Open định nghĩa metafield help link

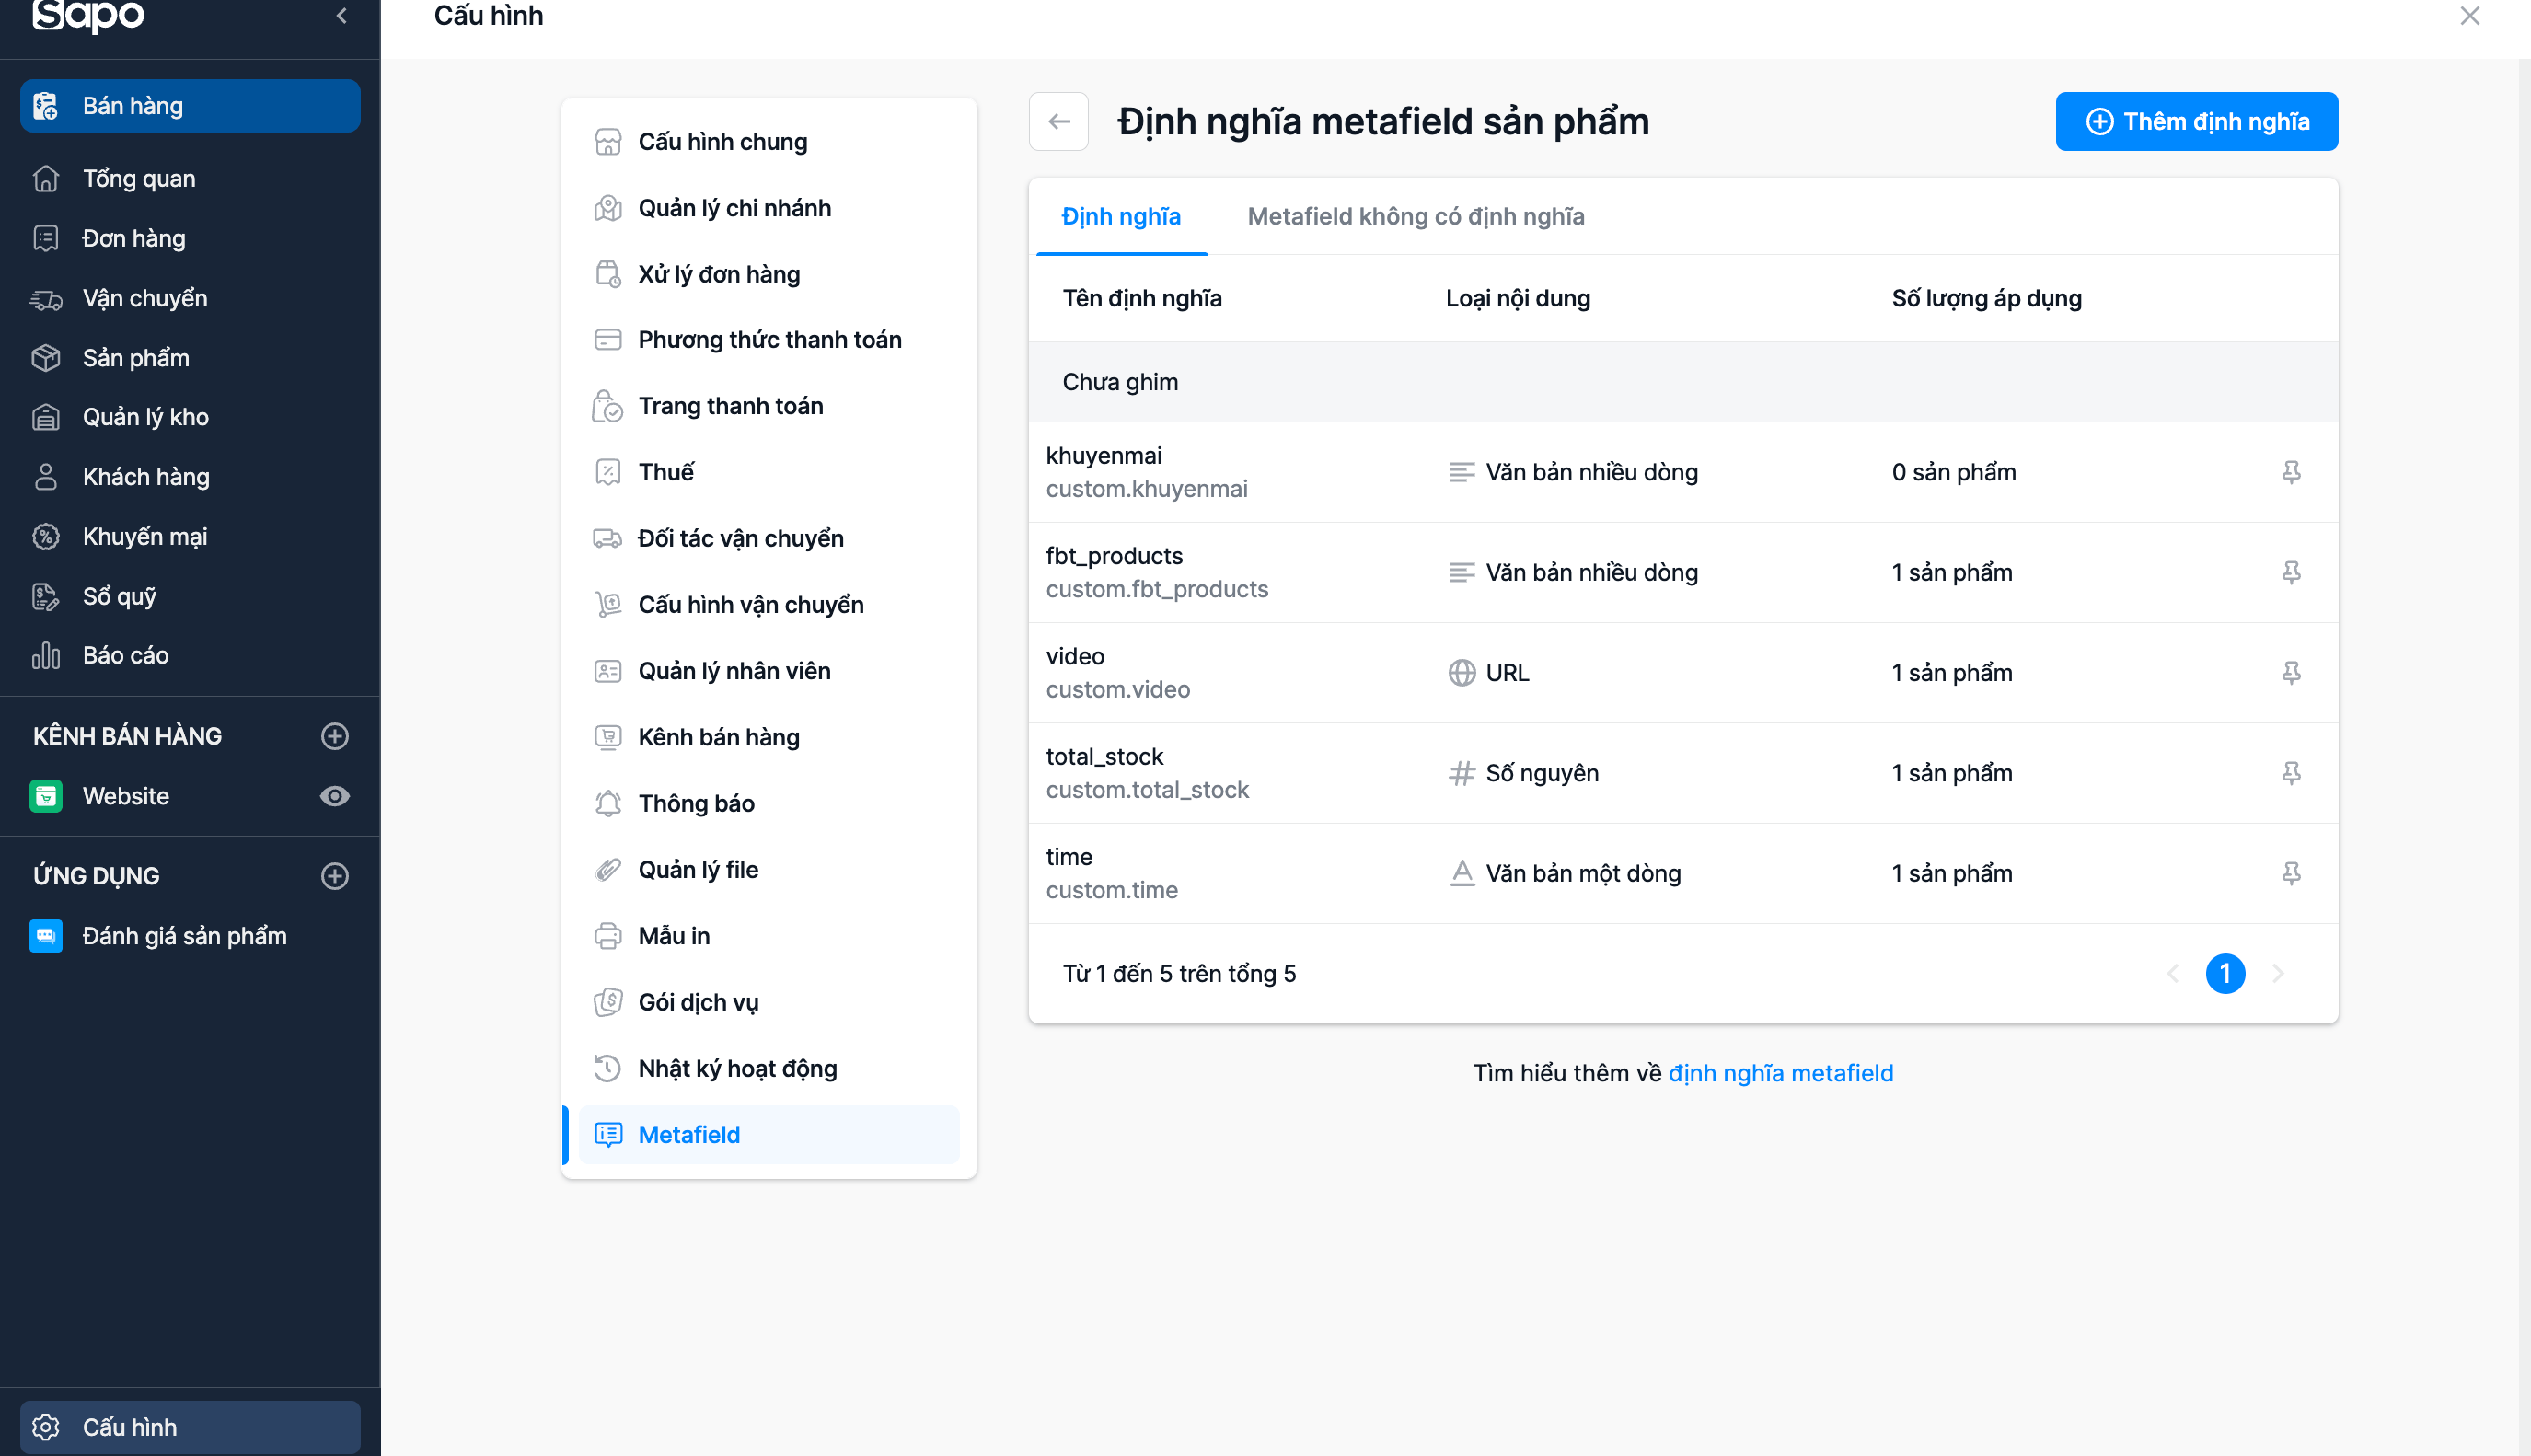click(x=1781, y=1073)
